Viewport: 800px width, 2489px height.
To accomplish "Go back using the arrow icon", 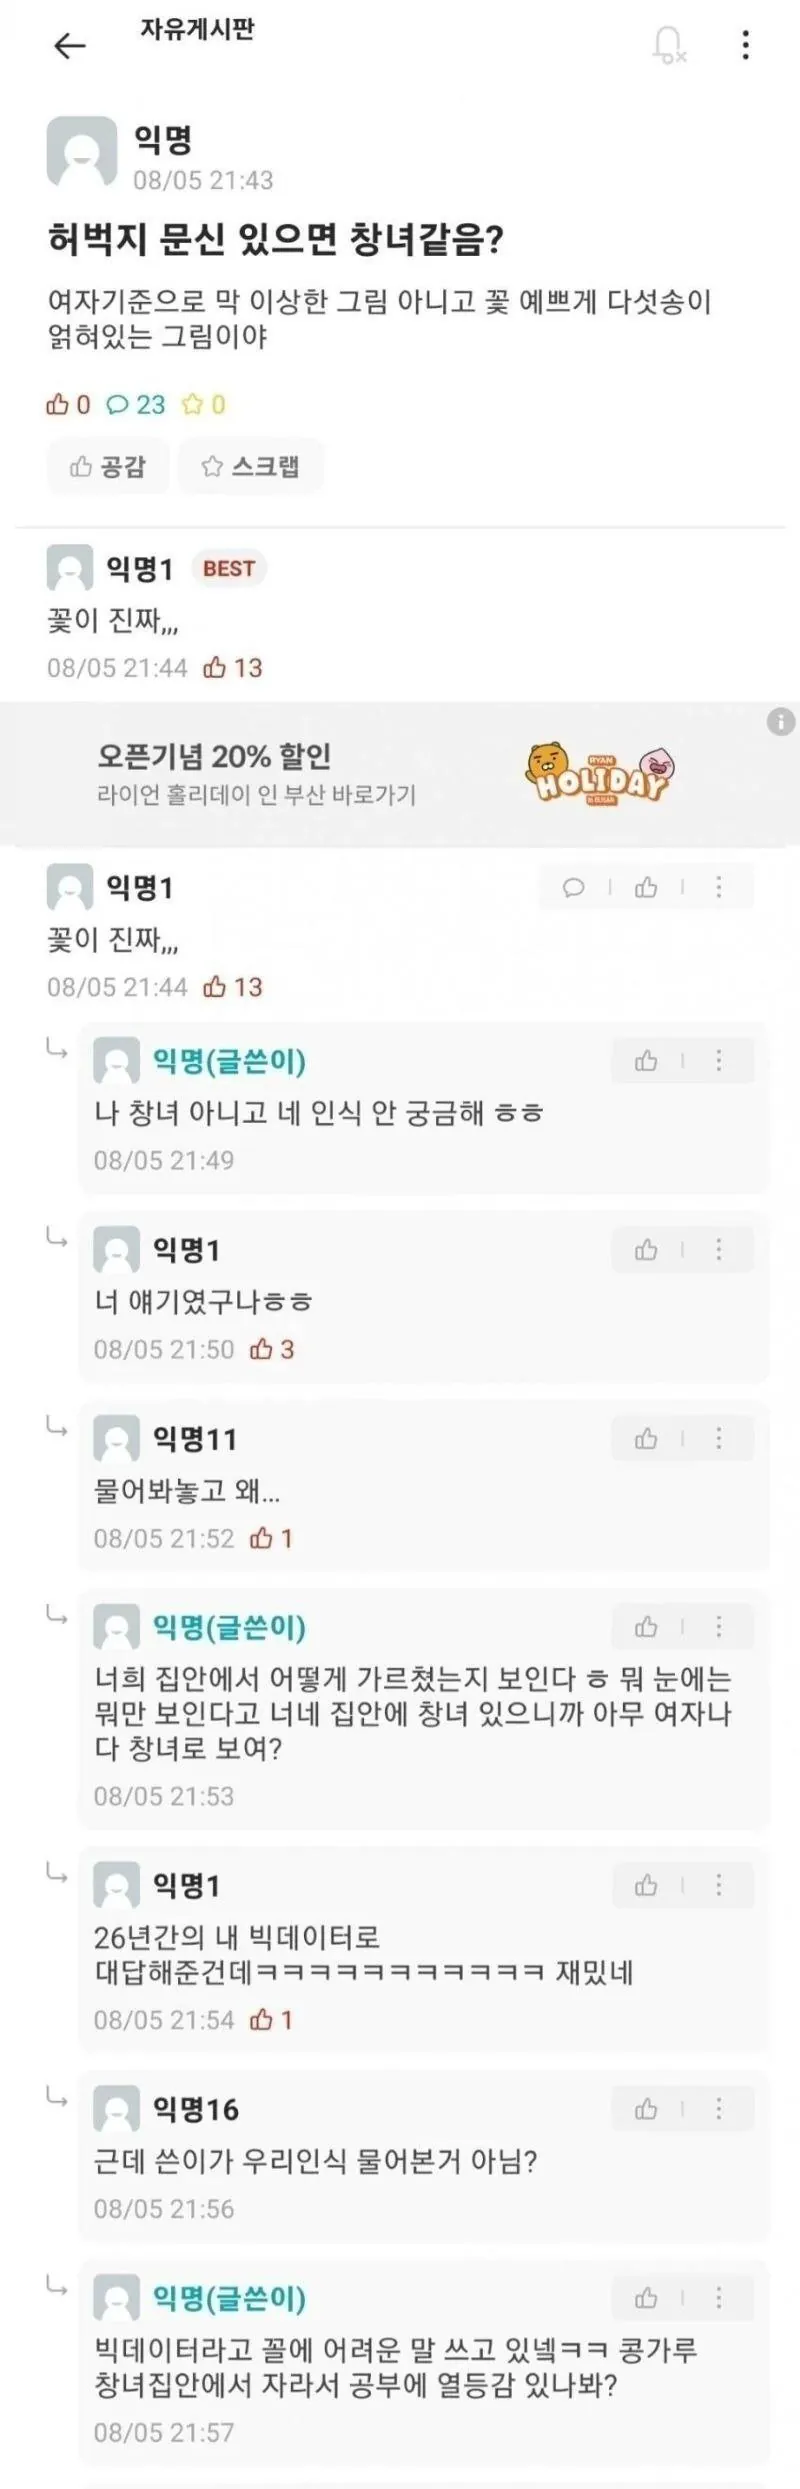I will pos(69,45).
